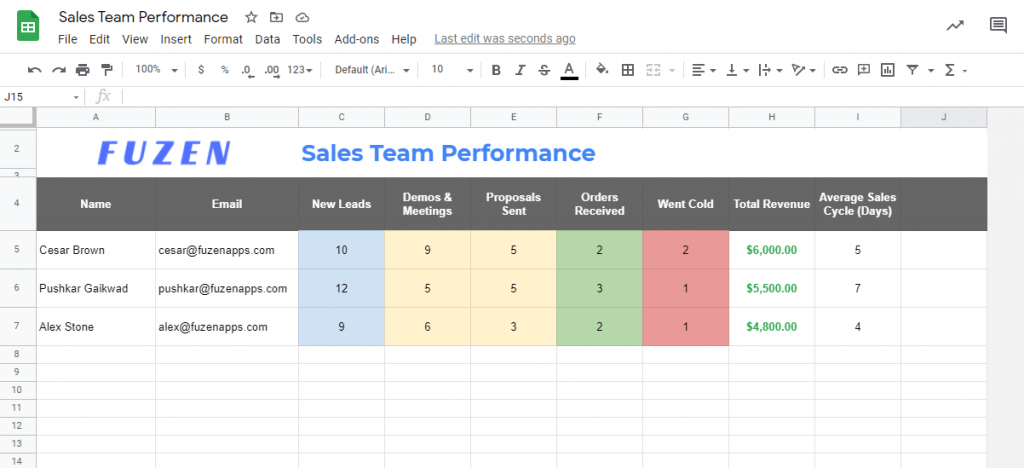Click the Undo arrow icon
Image resolution: width=1024 pixels, height=468 pixels.
pos(35,70)
